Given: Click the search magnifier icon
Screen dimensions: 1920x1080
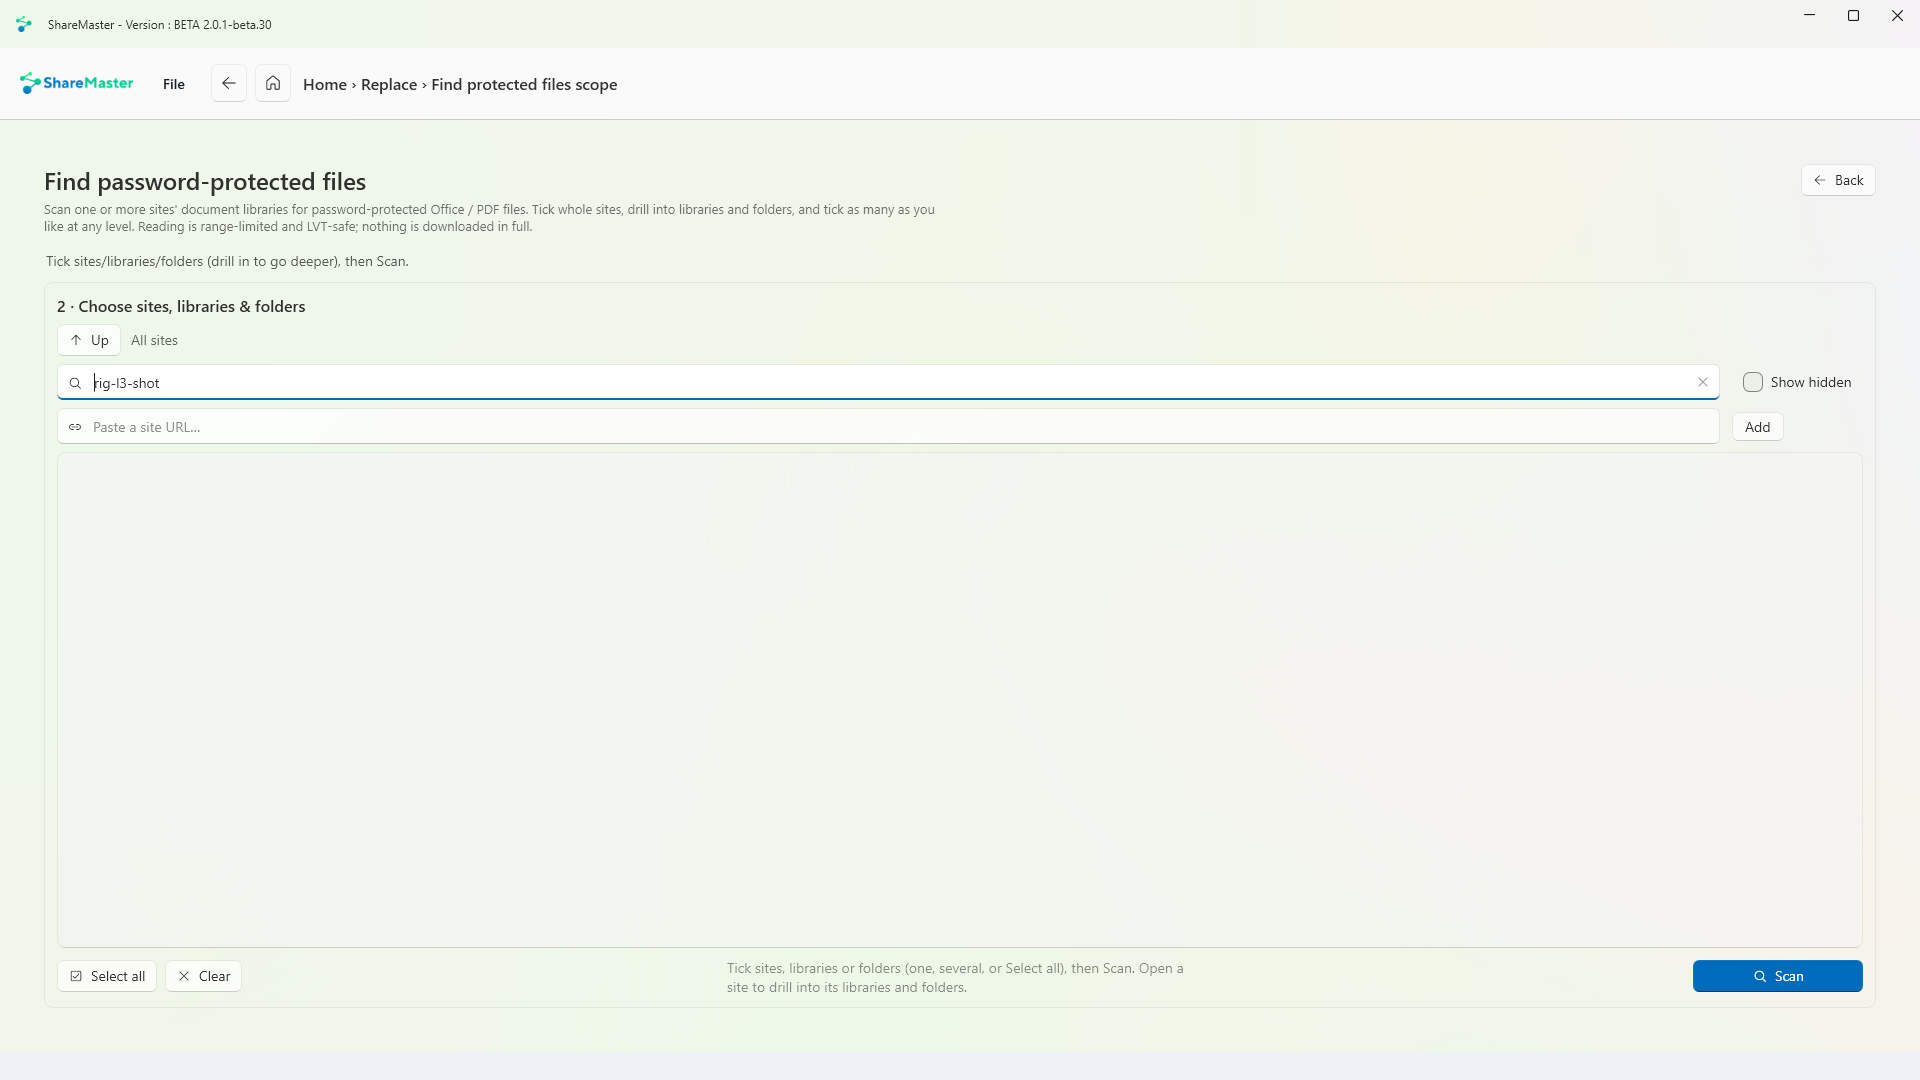Looking at the screenshot, I should tap(75, 383).
